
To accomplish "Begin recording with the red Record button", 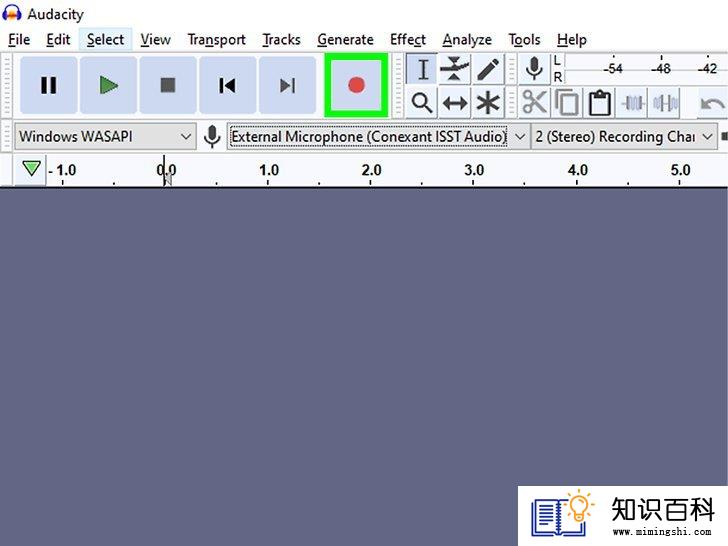I will (x=356, y=85).
